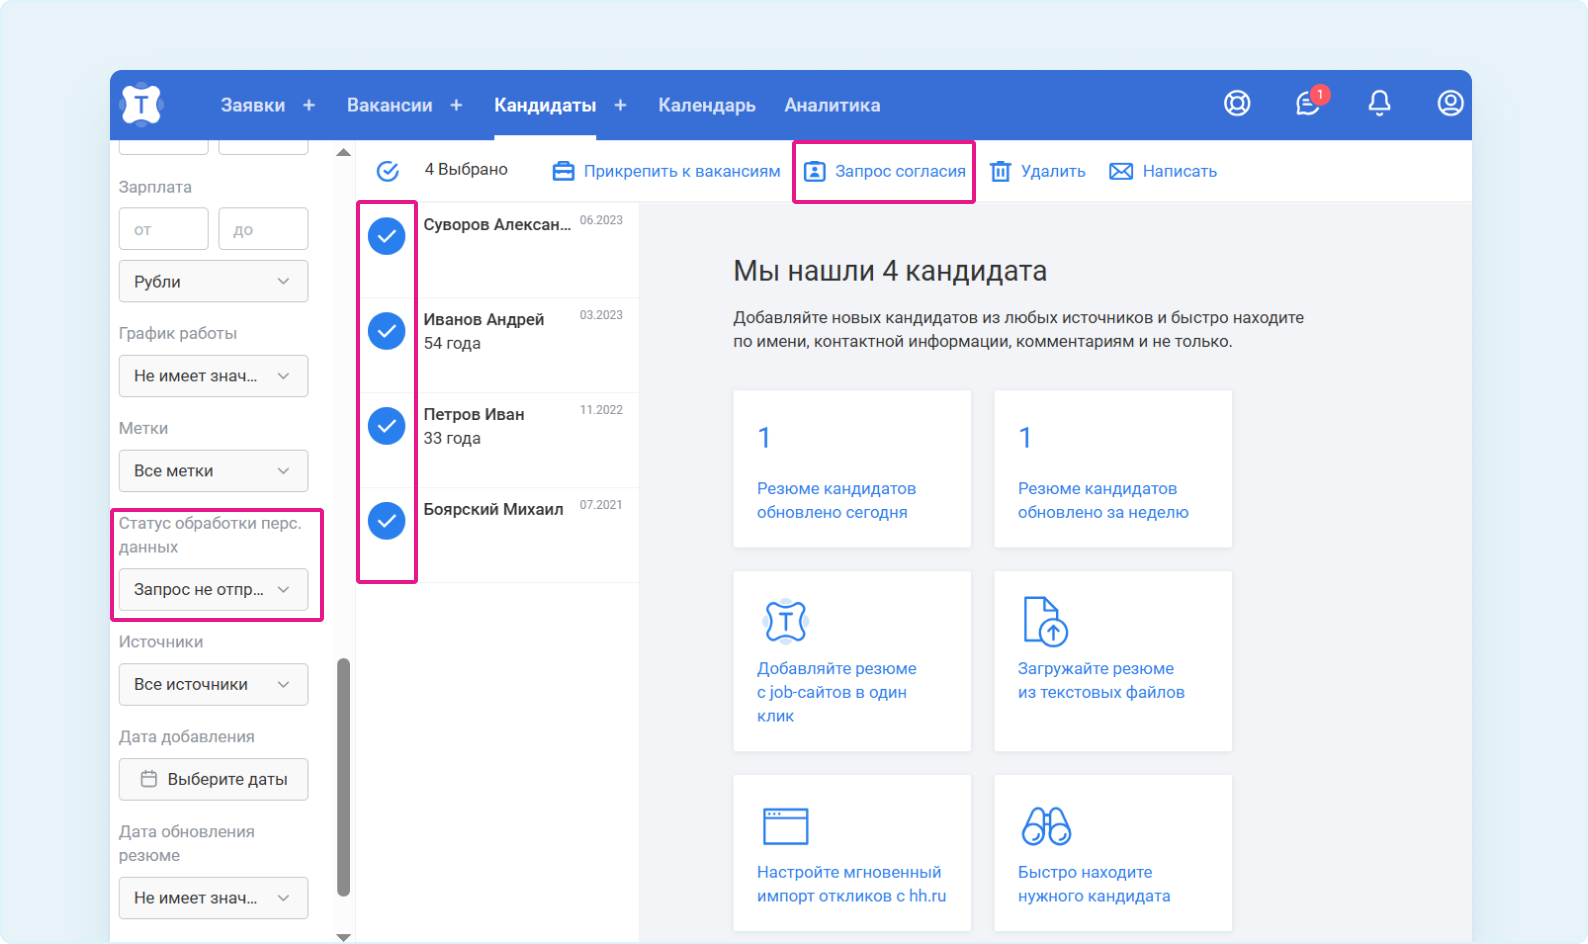Toggle the Боярский Михаил checkbox

coord(386,521)
